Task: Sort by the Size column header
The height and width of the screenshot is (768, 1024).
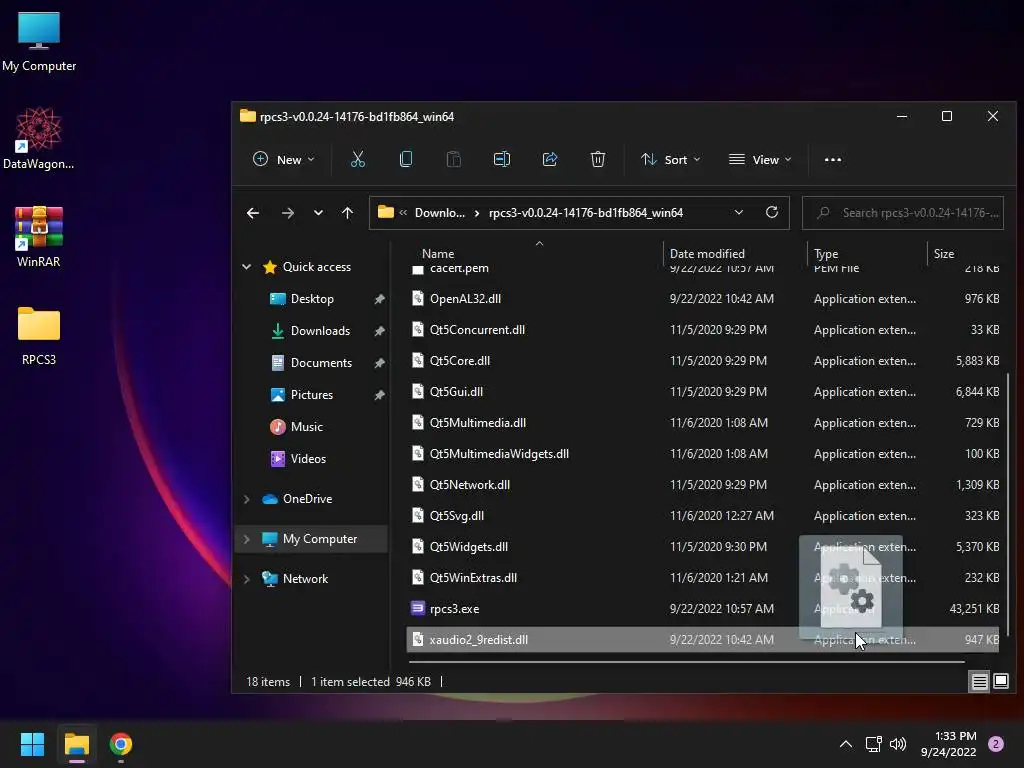Action: (x=944, y=253)
